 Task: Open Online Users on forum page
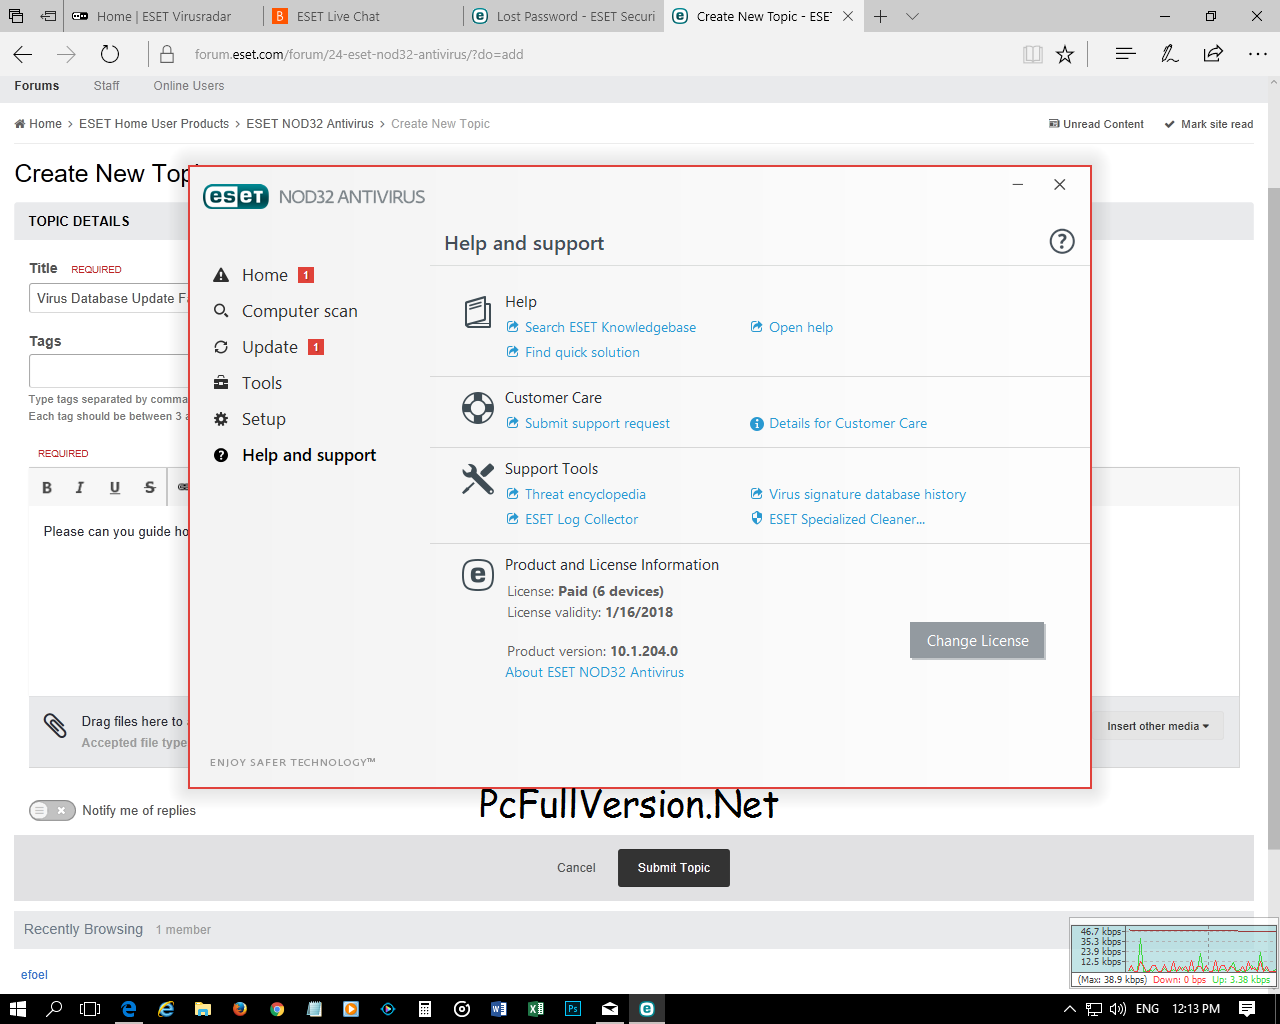[188, 86]
